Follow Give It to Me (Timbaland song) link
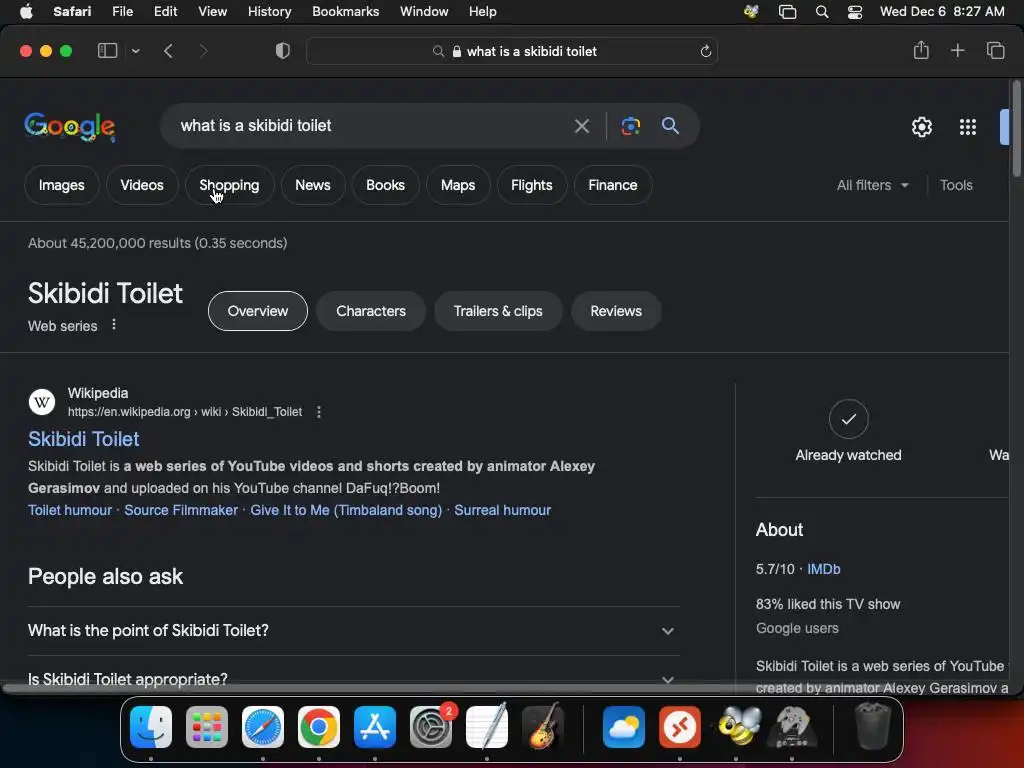 click(346, 510)
